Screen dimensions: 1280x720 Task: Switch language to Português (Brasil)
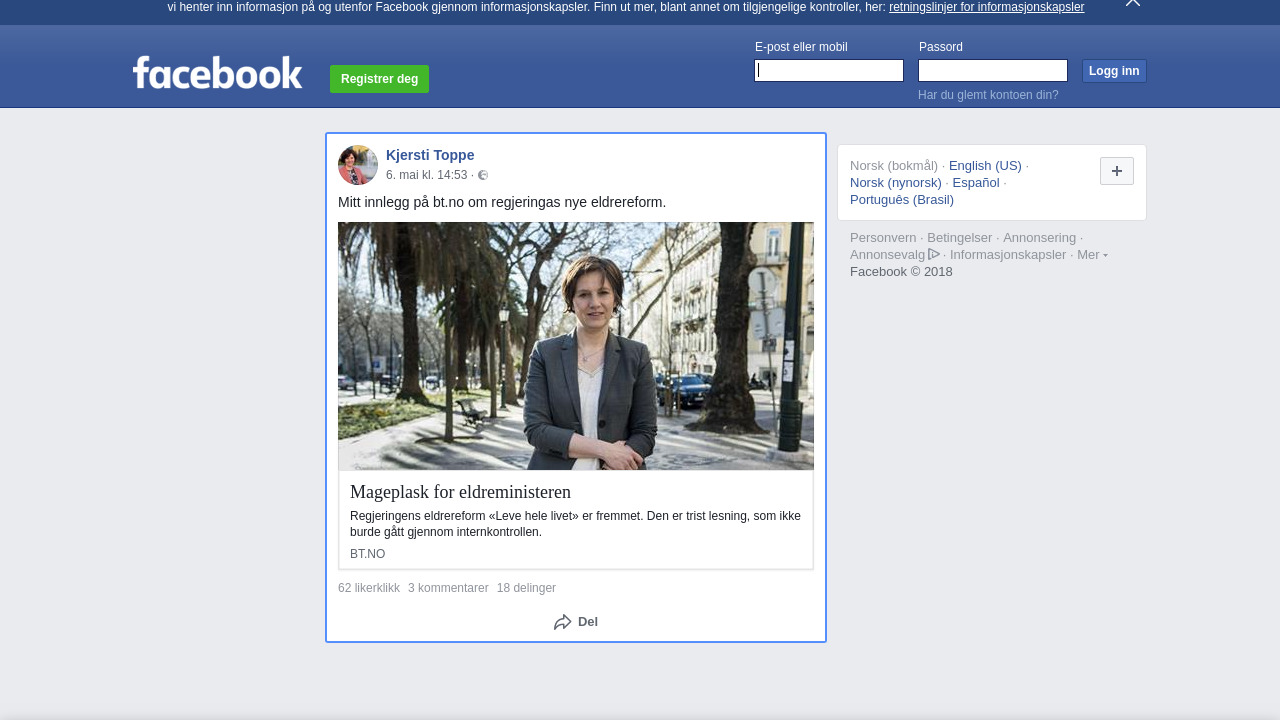tap(902, 200)
